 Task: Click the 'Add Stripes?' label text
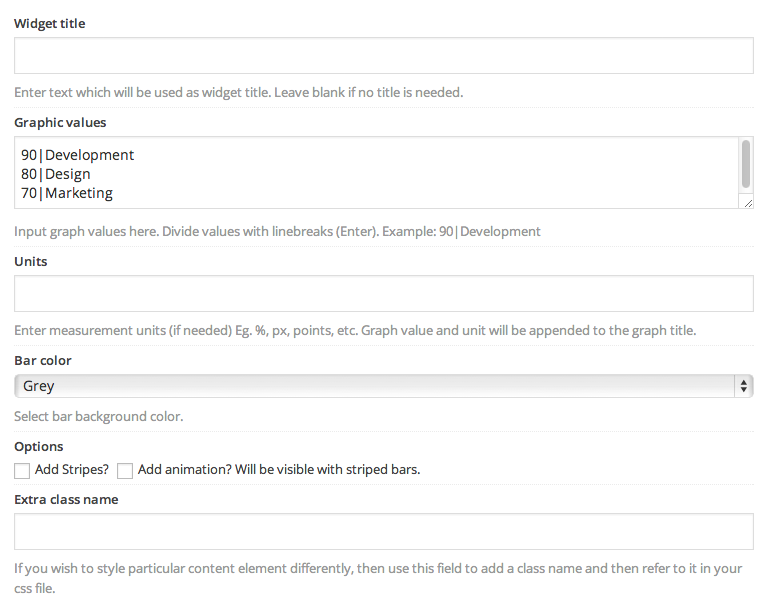72,470
